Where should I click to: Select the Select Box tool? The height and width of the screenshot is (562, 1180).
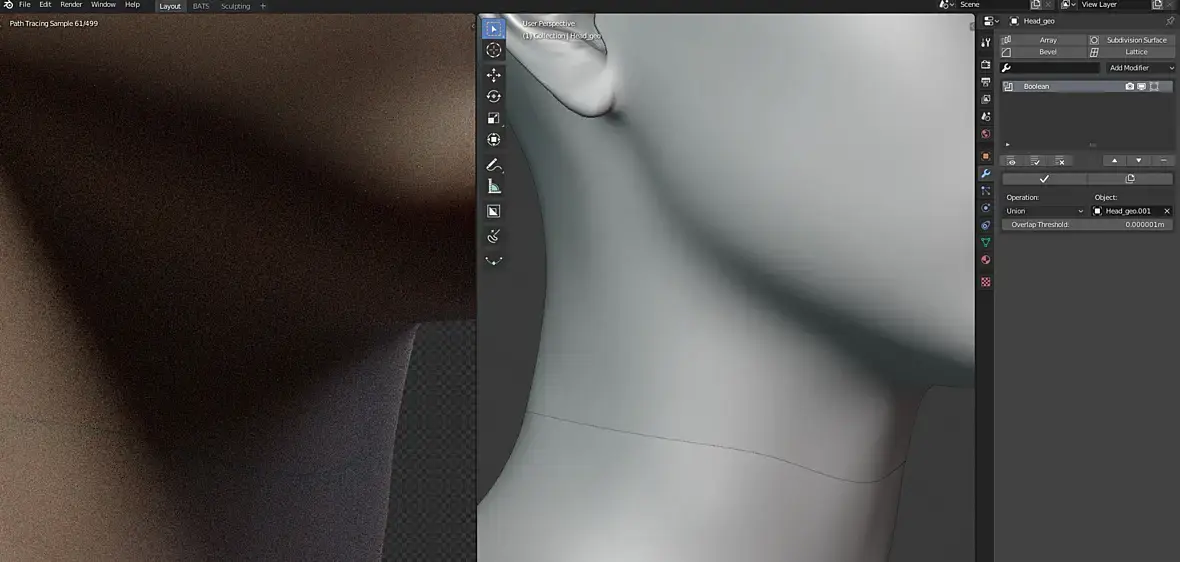coord(493,29)
